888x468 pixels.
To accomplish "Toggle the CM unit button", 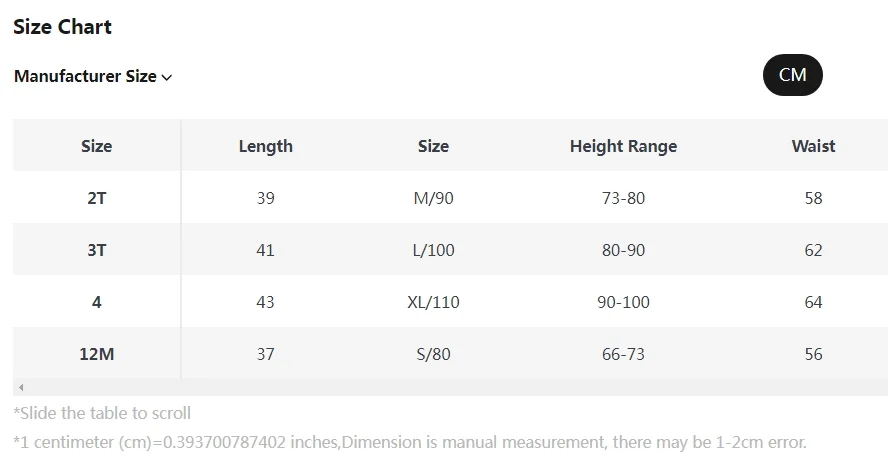I will point(792,75).
